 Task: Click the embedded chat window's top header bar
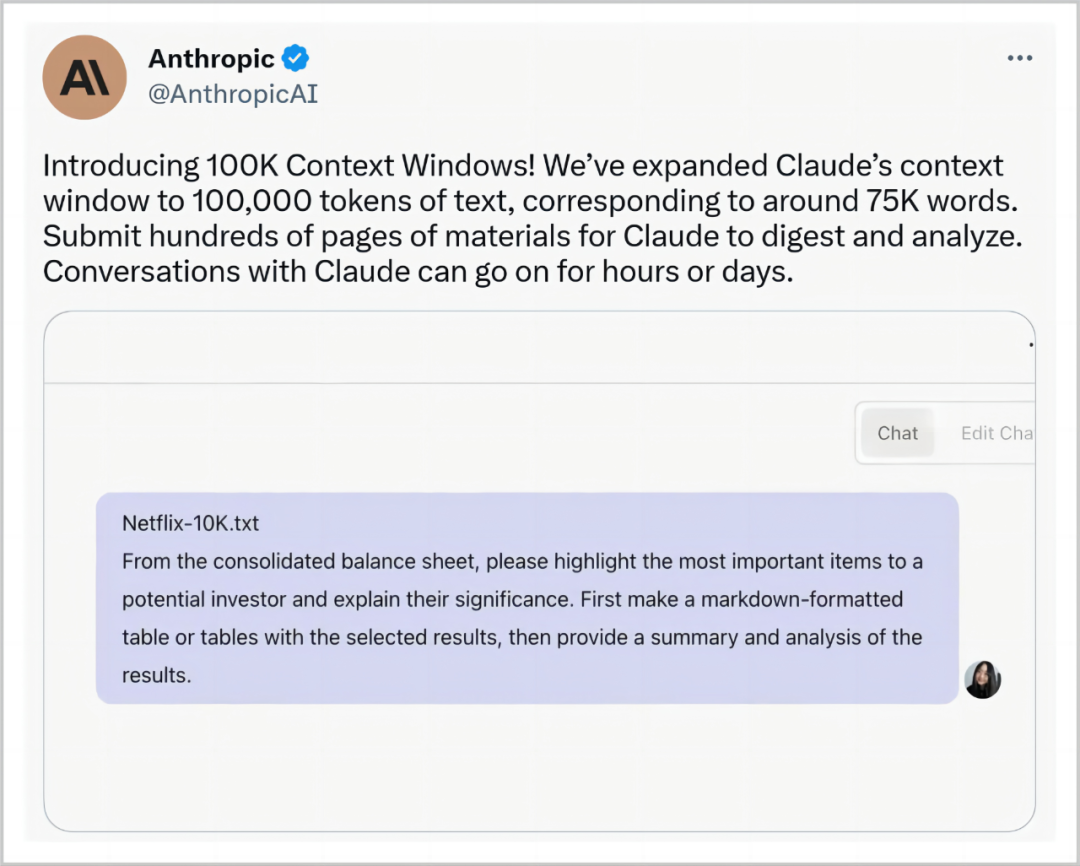tap(539, 347)
